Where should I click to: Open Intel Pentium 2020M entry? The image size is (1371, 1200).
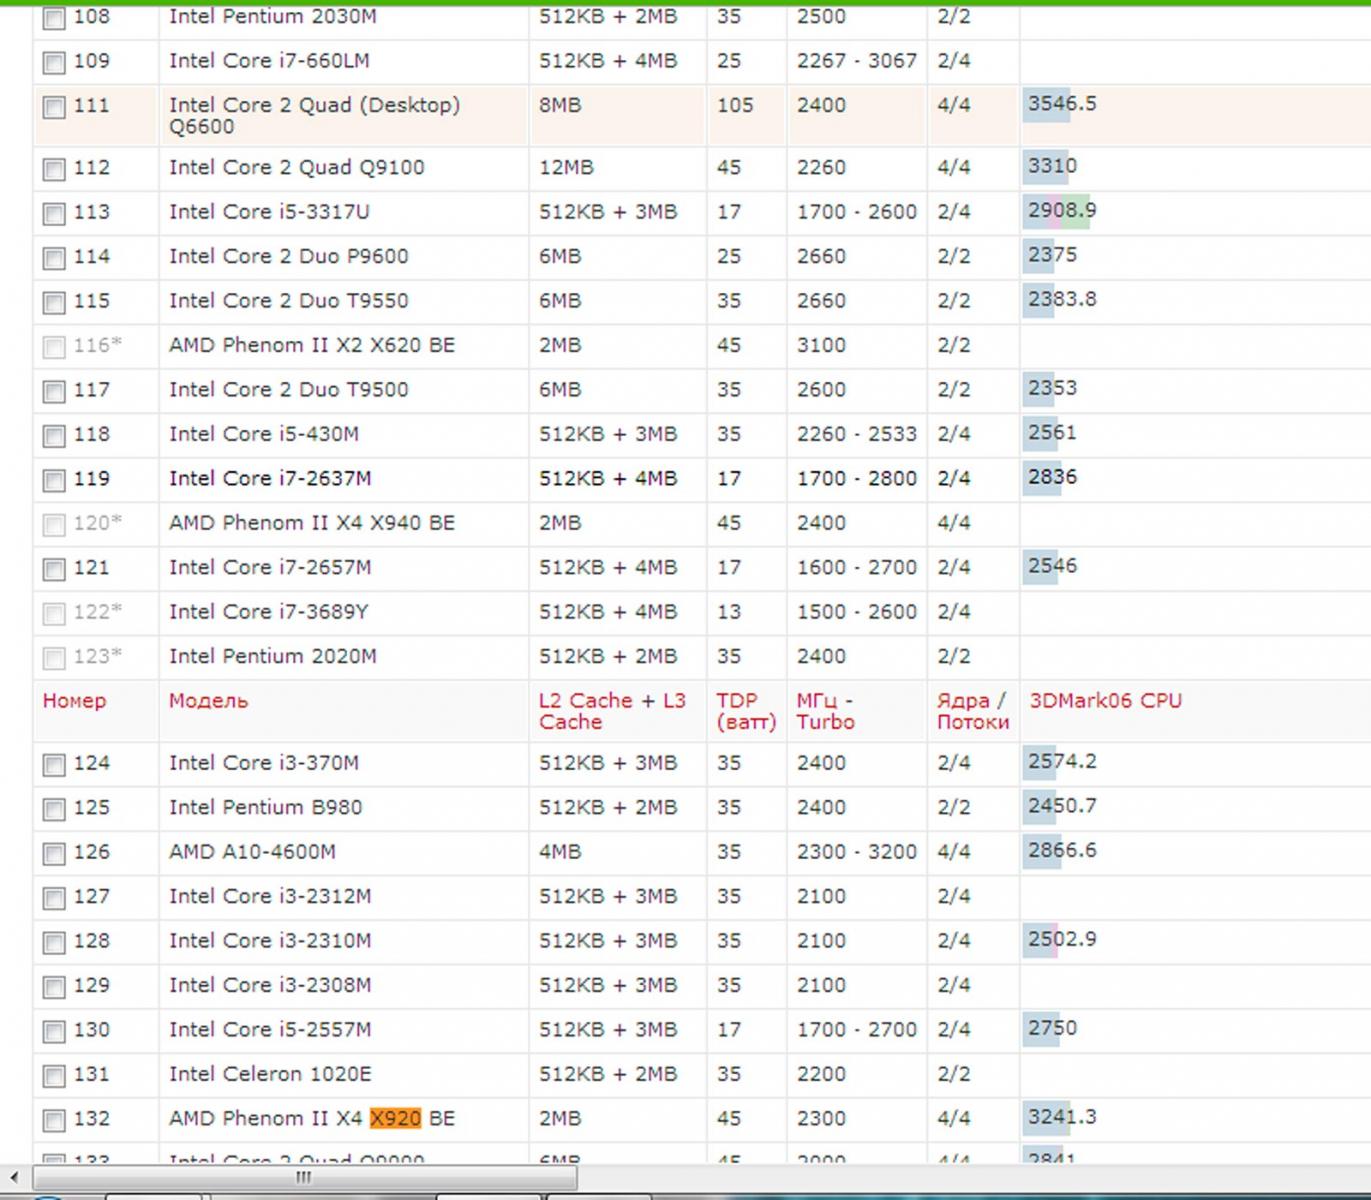click(272, 656)
